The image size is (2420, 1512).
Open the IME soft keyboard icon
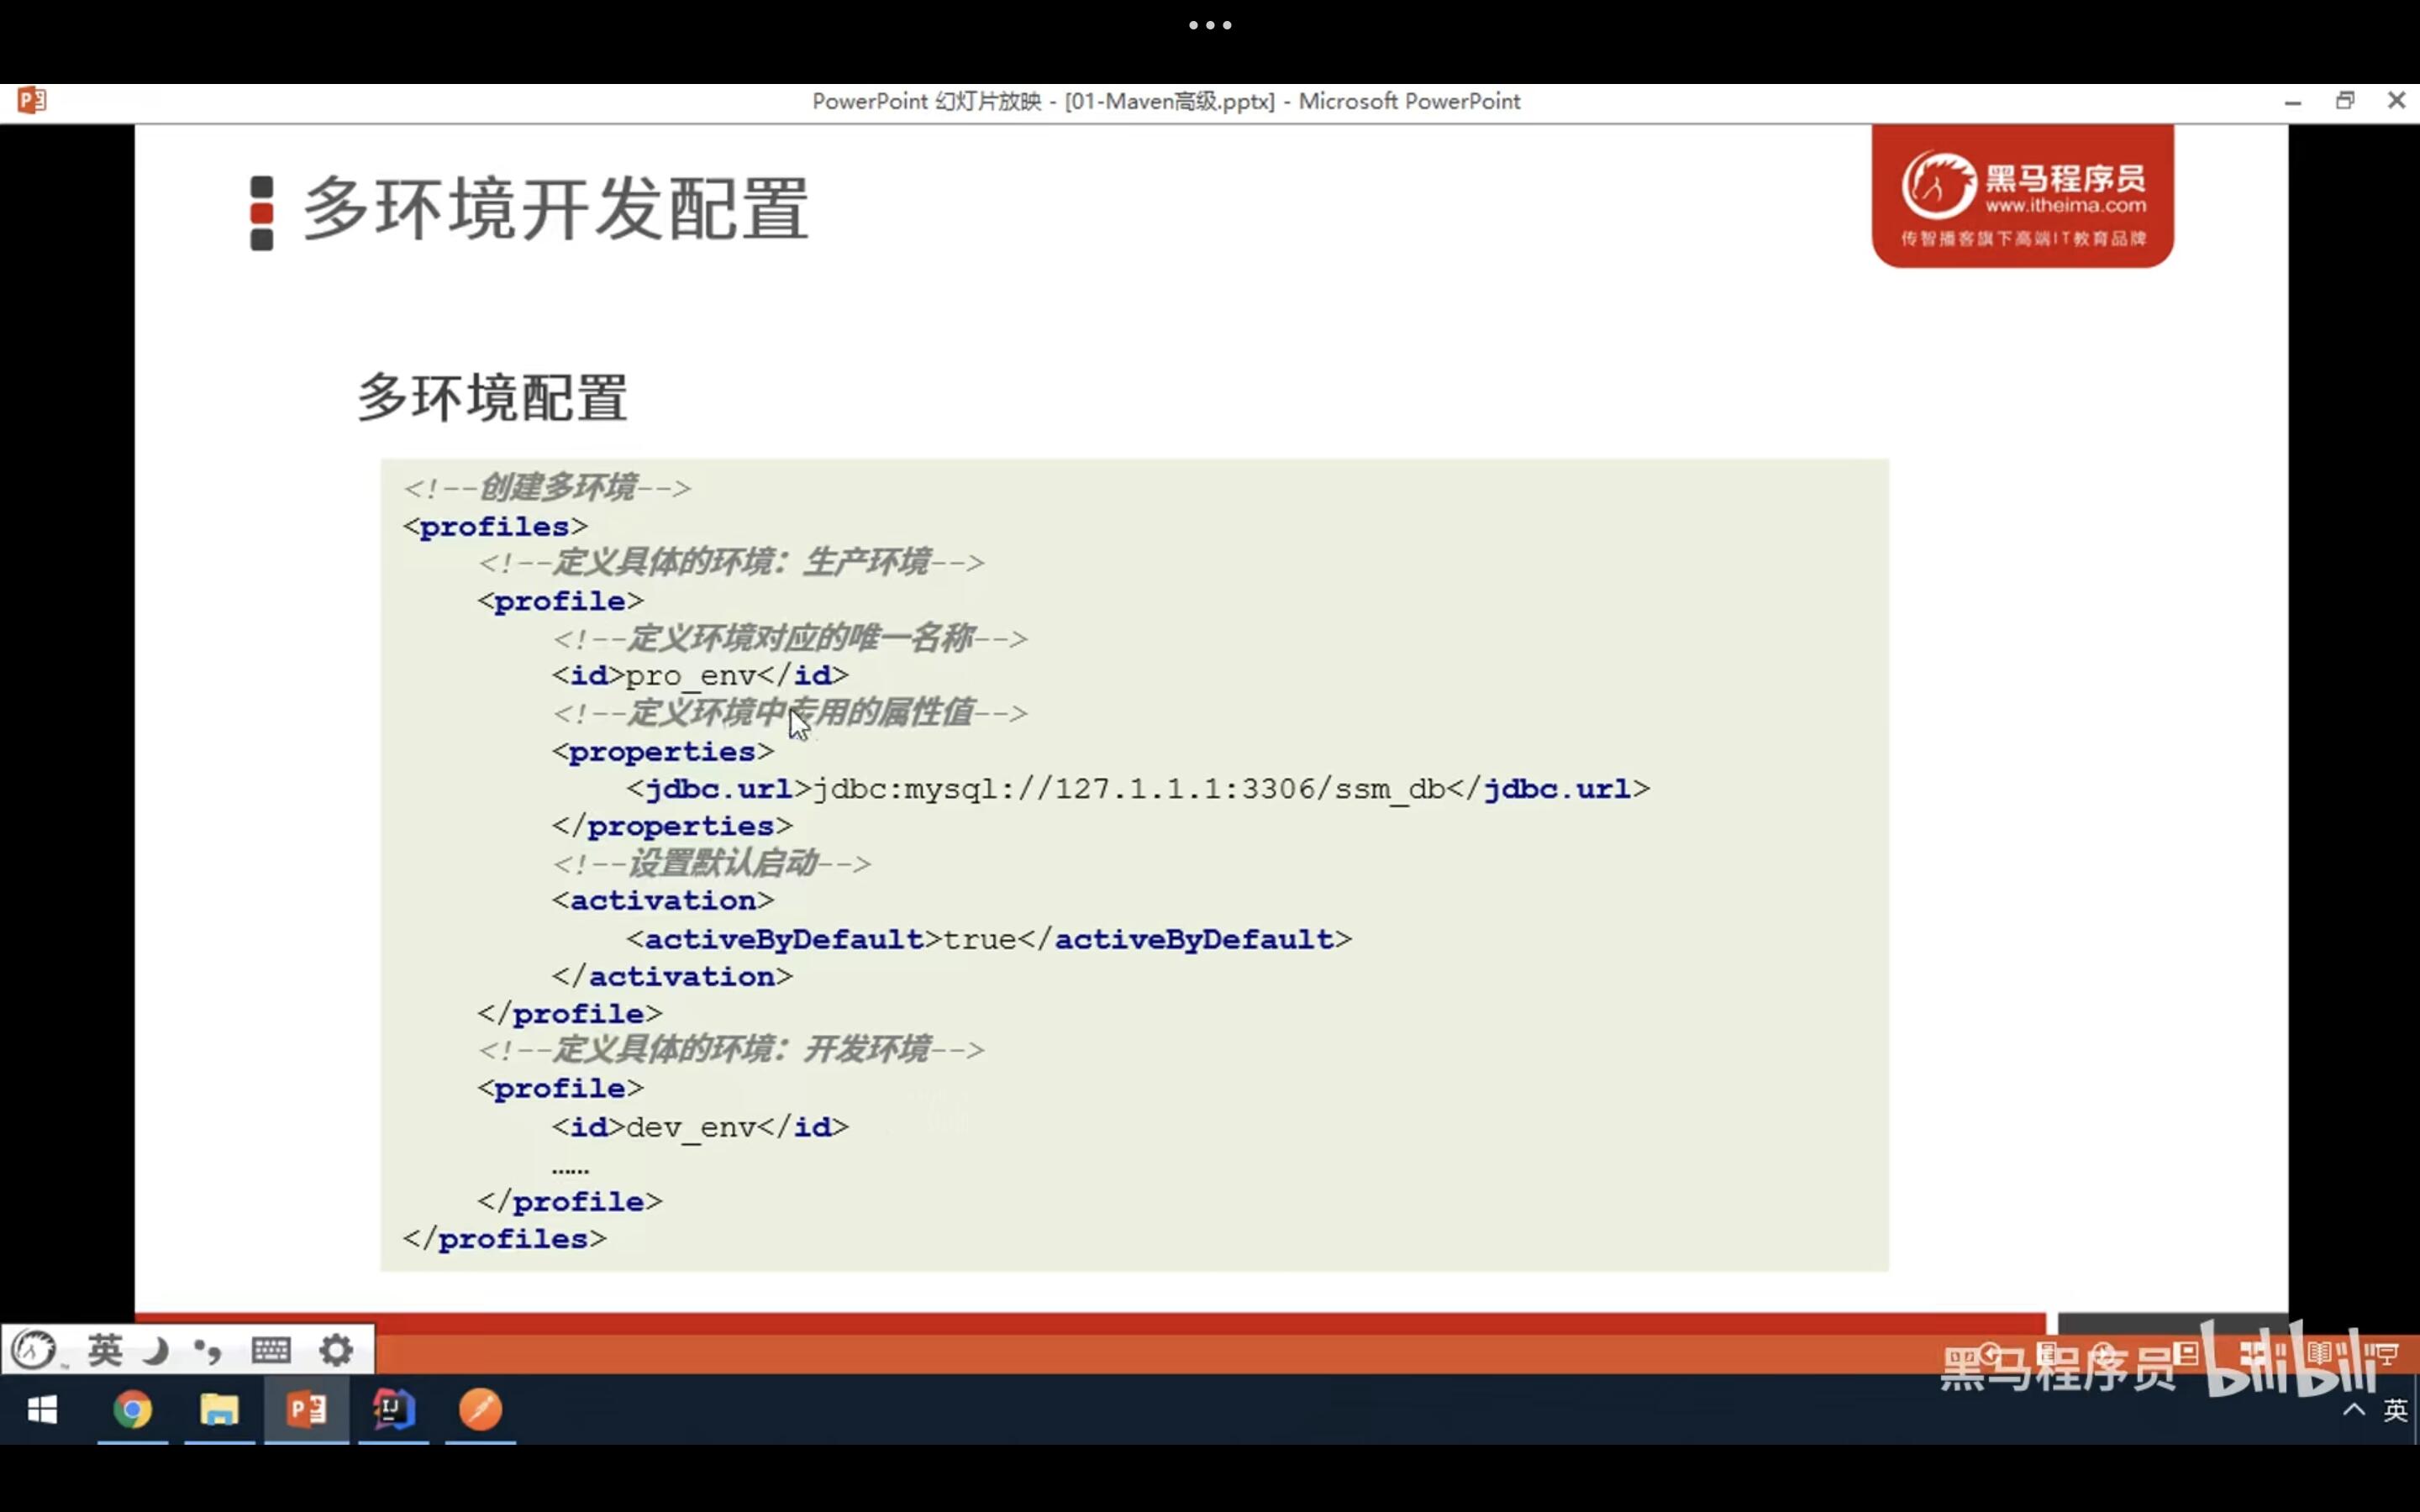[271, 1350]
